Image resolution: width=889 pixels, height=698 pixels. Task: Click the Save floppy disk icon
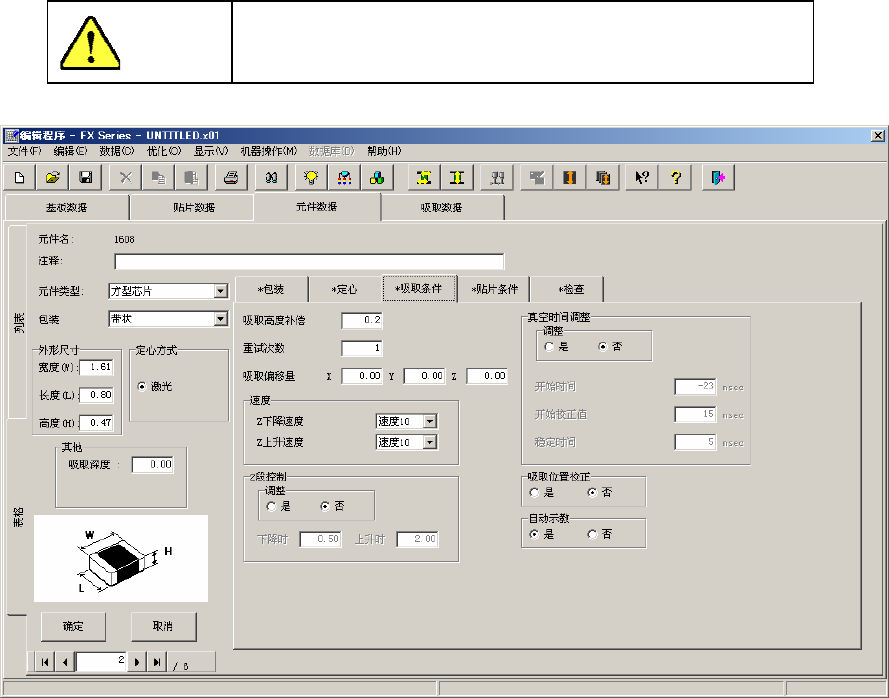coord(85,178)
